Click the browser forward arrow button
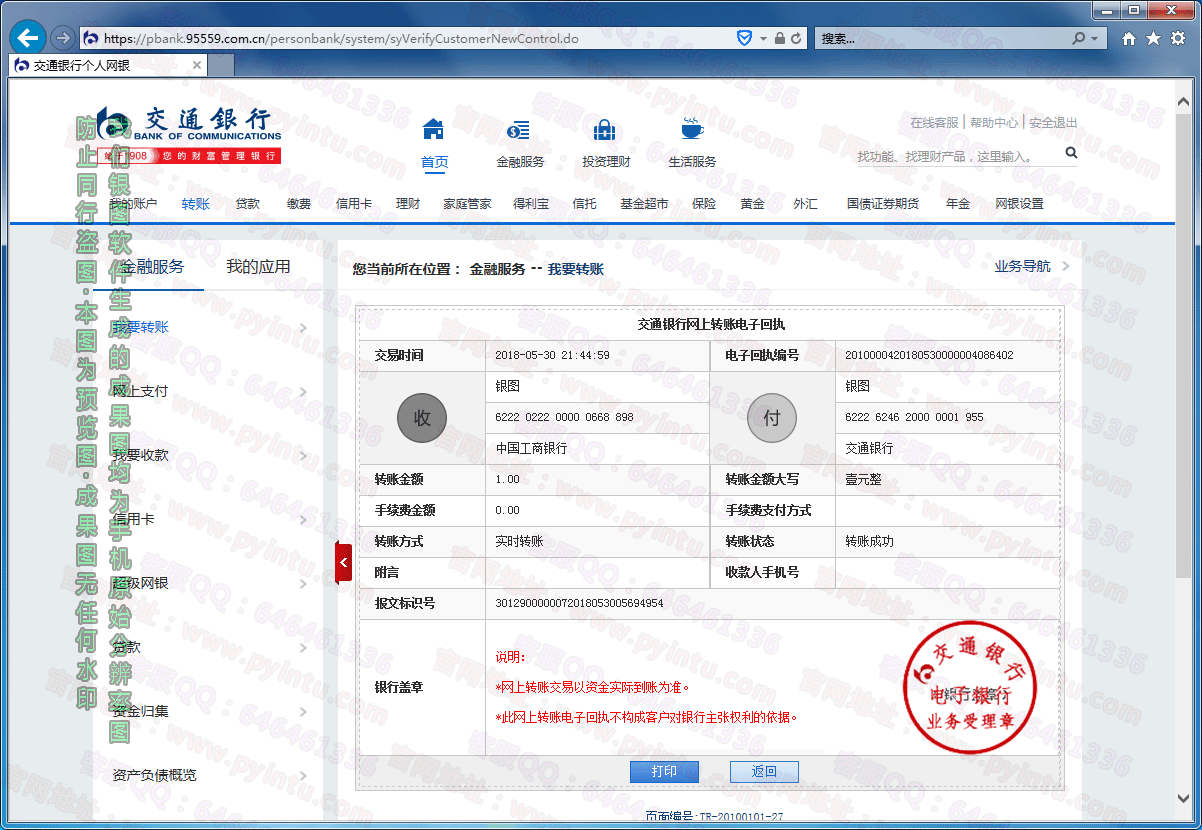The height and width of the screenshot is (830, 1202). click(x=62, y=38)
